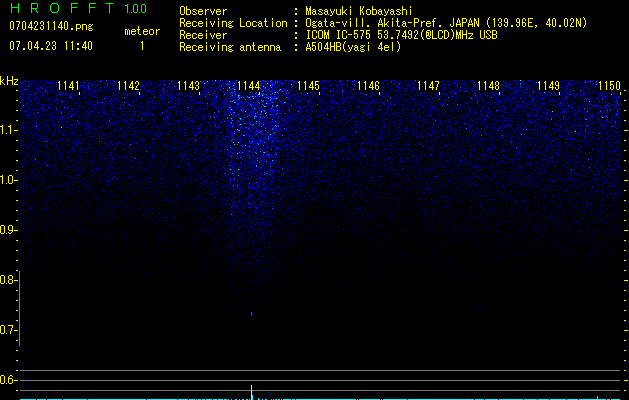Click the 1146 time axis label
The height and width of the screenshot is (400, 629).
tap(368, 86)
